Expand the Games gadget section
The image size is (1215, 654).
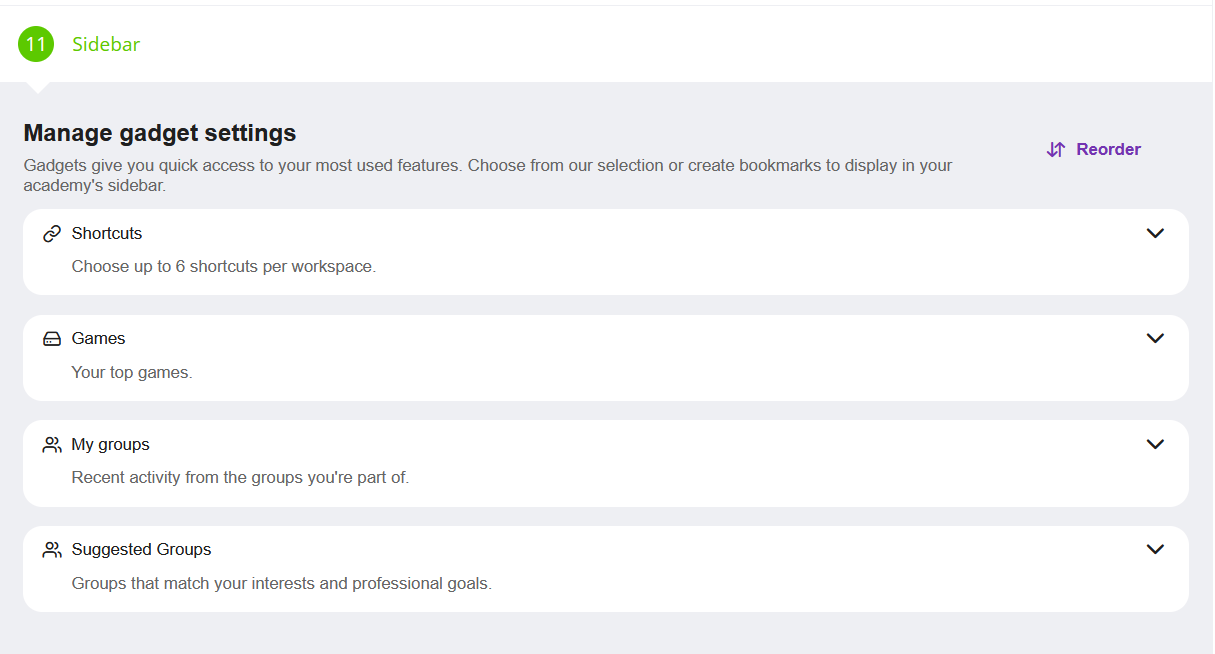coord(1156,338)
